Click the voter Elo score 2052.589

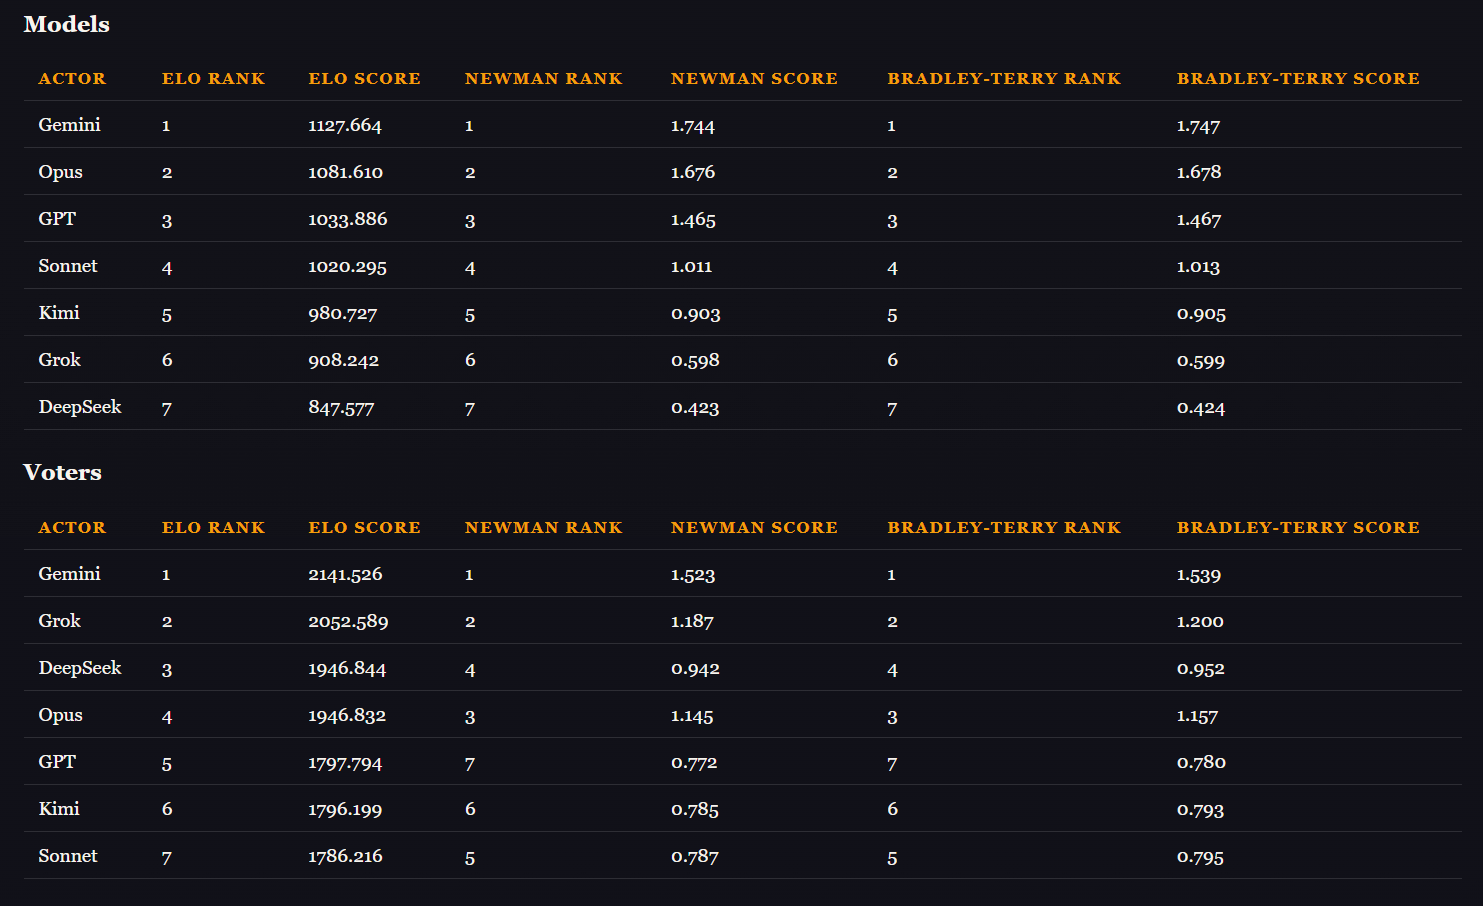coord(348,621)
